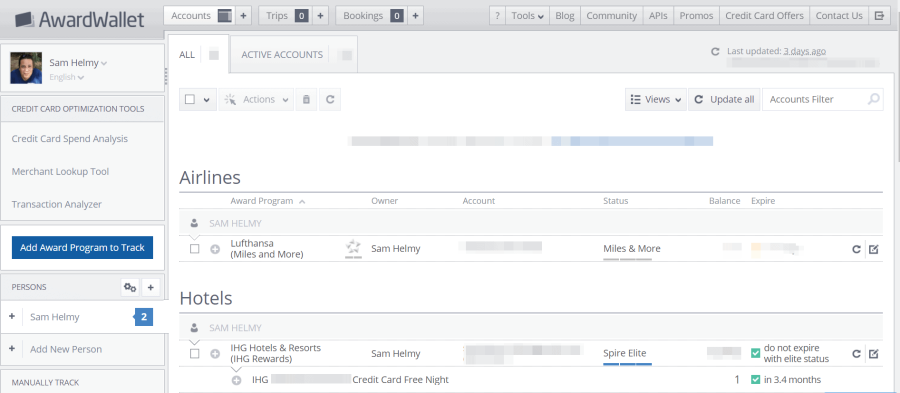Sort by Award Program column header
The image size is (900, 393).
coord(267,201)
